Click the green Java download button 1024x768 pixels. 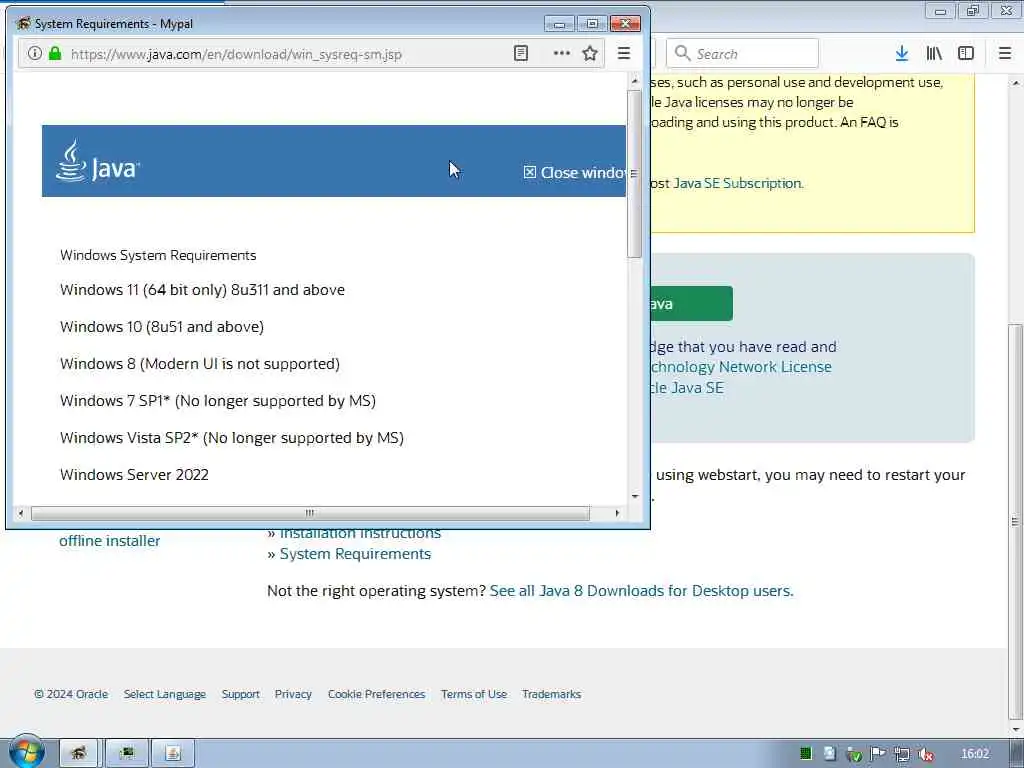[x=691, y=304]
